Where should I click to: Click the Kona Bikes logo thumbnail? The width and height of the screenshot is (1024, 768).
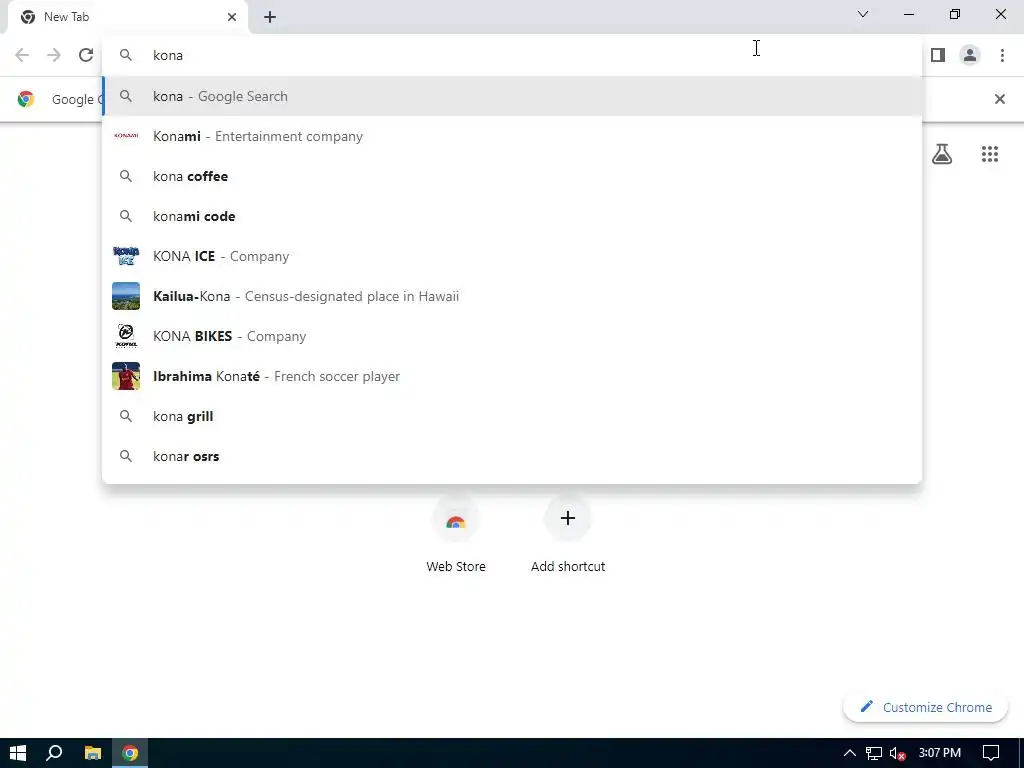(x=126, y=336)
